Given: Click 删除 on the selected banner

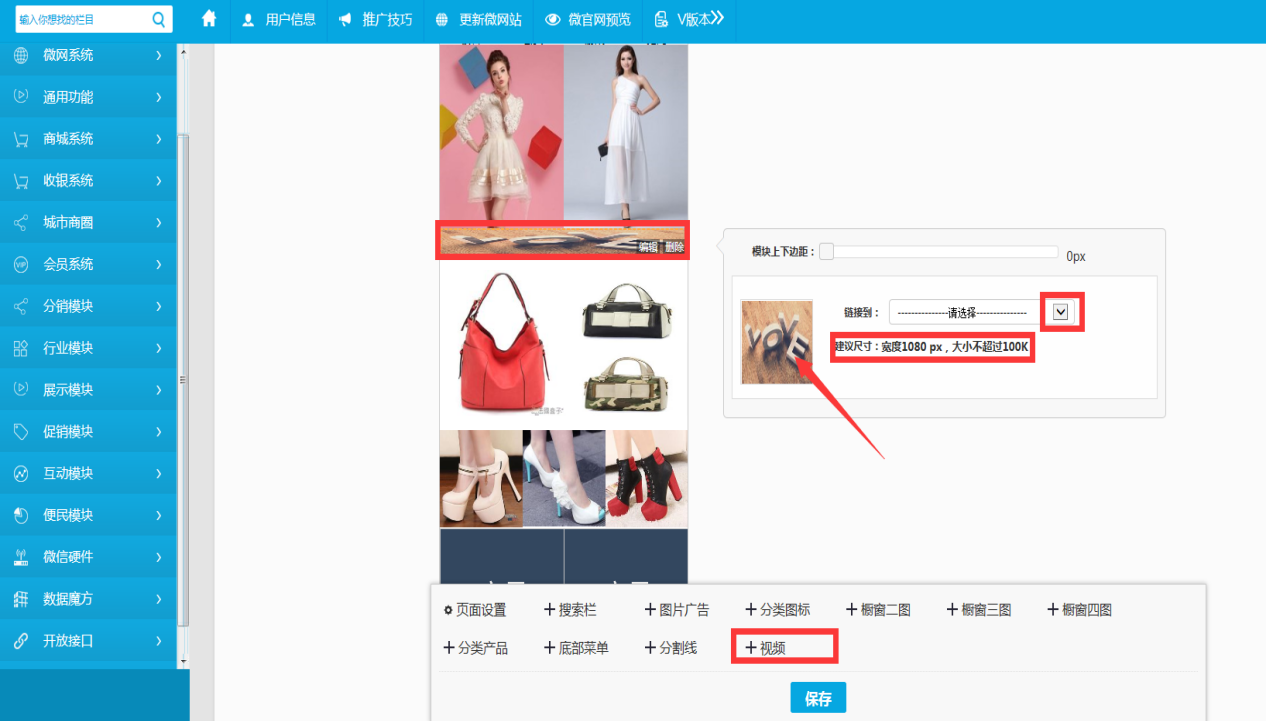Looking at the screenshot, I should [x=675, y=247].
